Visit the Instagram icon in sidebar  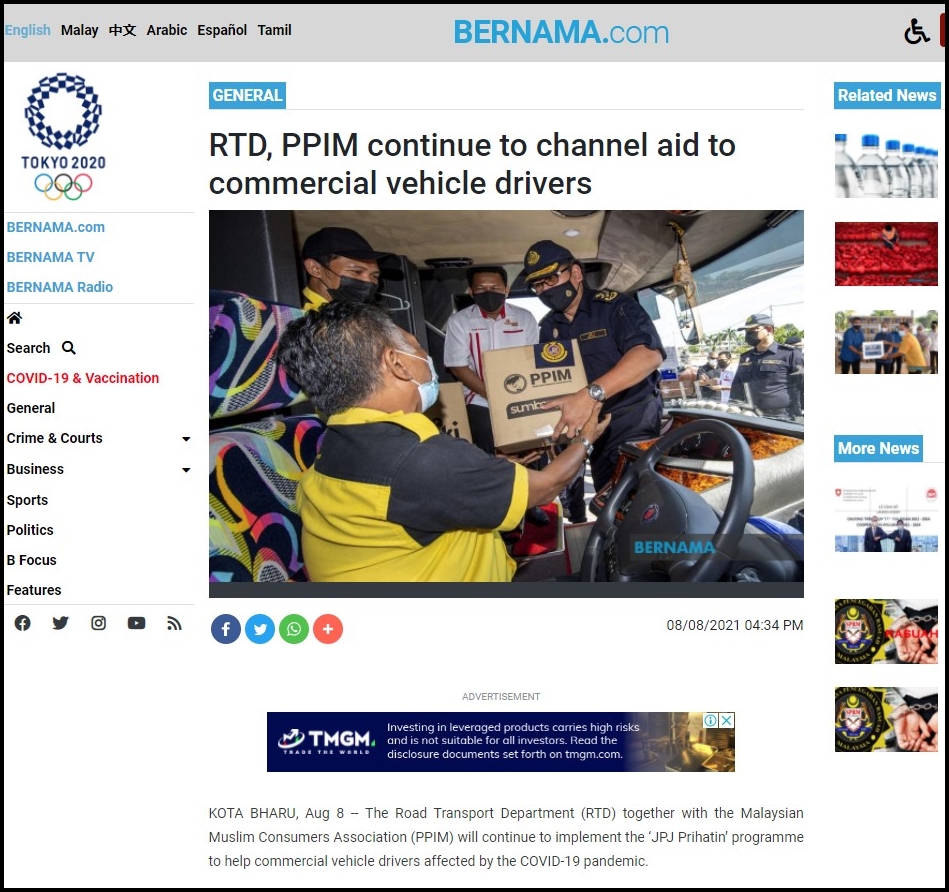point(99,623)
